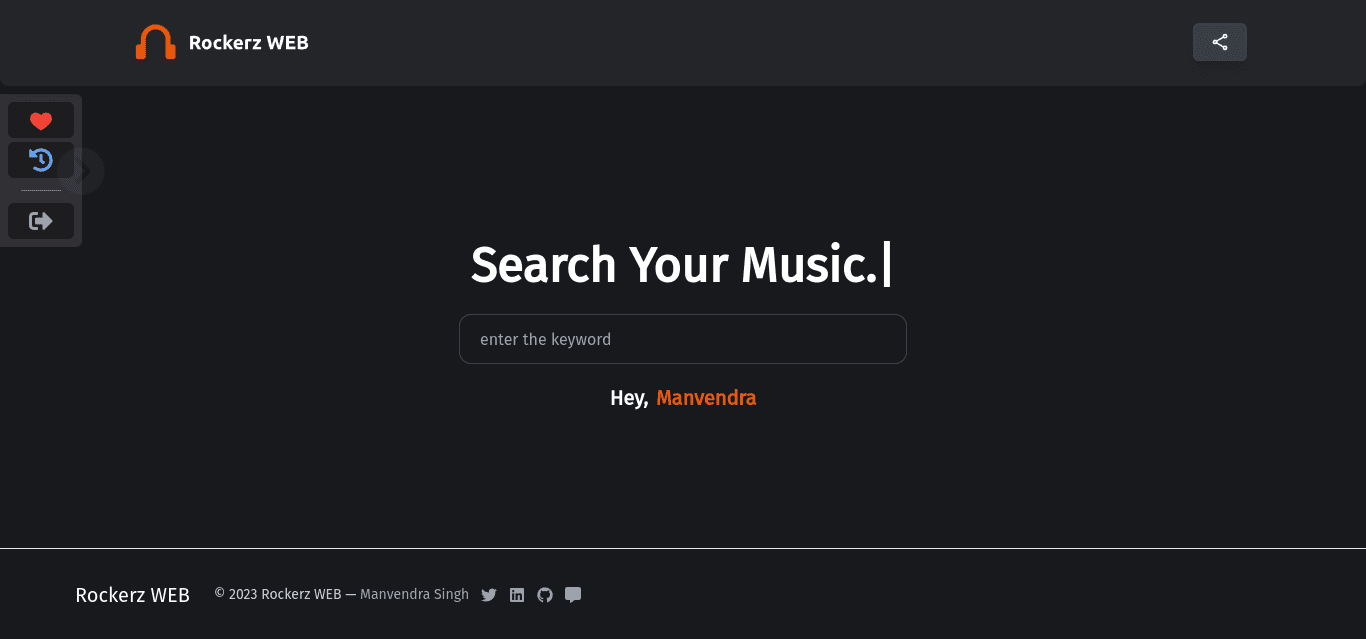This screenshot has width=1366, height=639.
Task: Click the 'Hey,' greeting text
Action: click(x=629, y=398)
